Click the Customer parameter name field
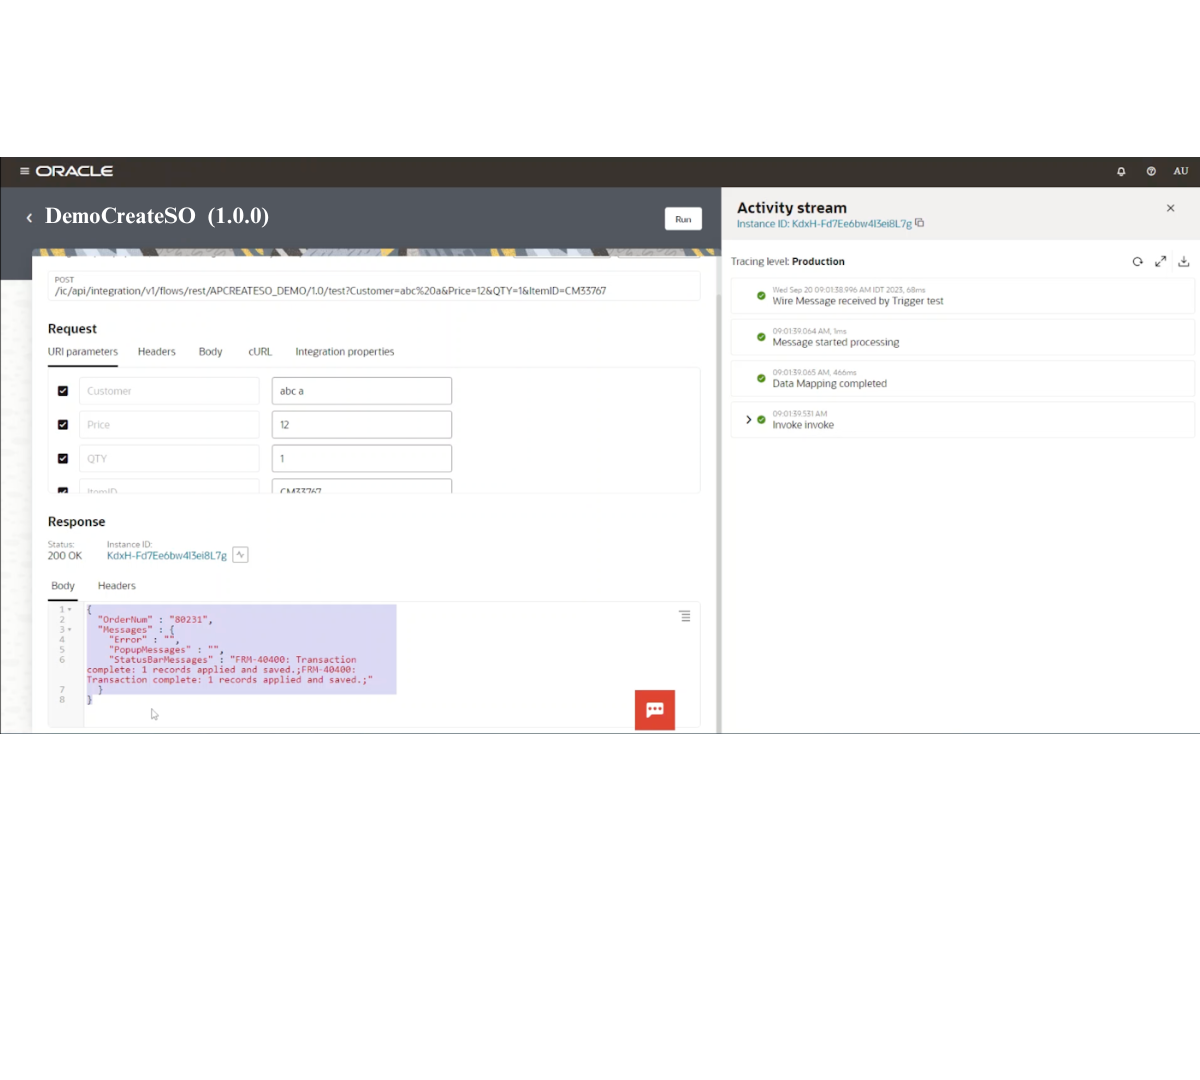The height and width of the screenshot is (1080, 1200). [x=169, y=391]
